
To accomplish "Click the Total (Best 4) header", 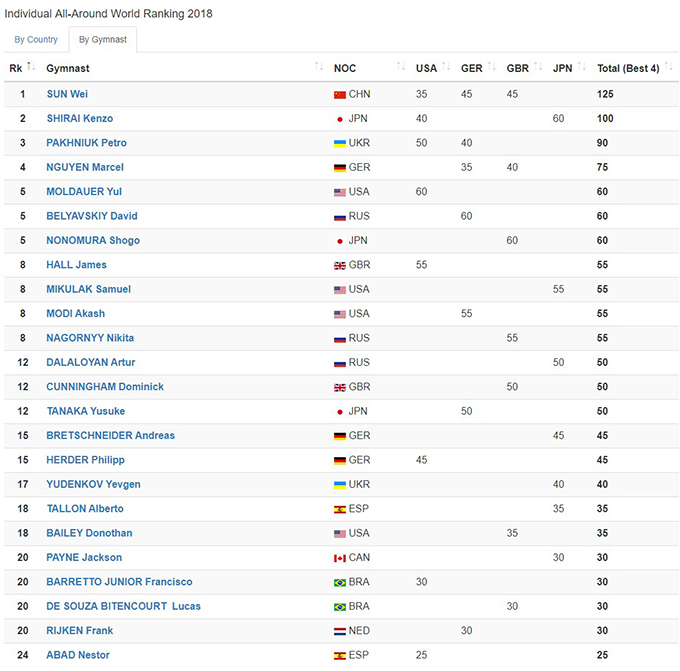I will [x=628, y=68].
